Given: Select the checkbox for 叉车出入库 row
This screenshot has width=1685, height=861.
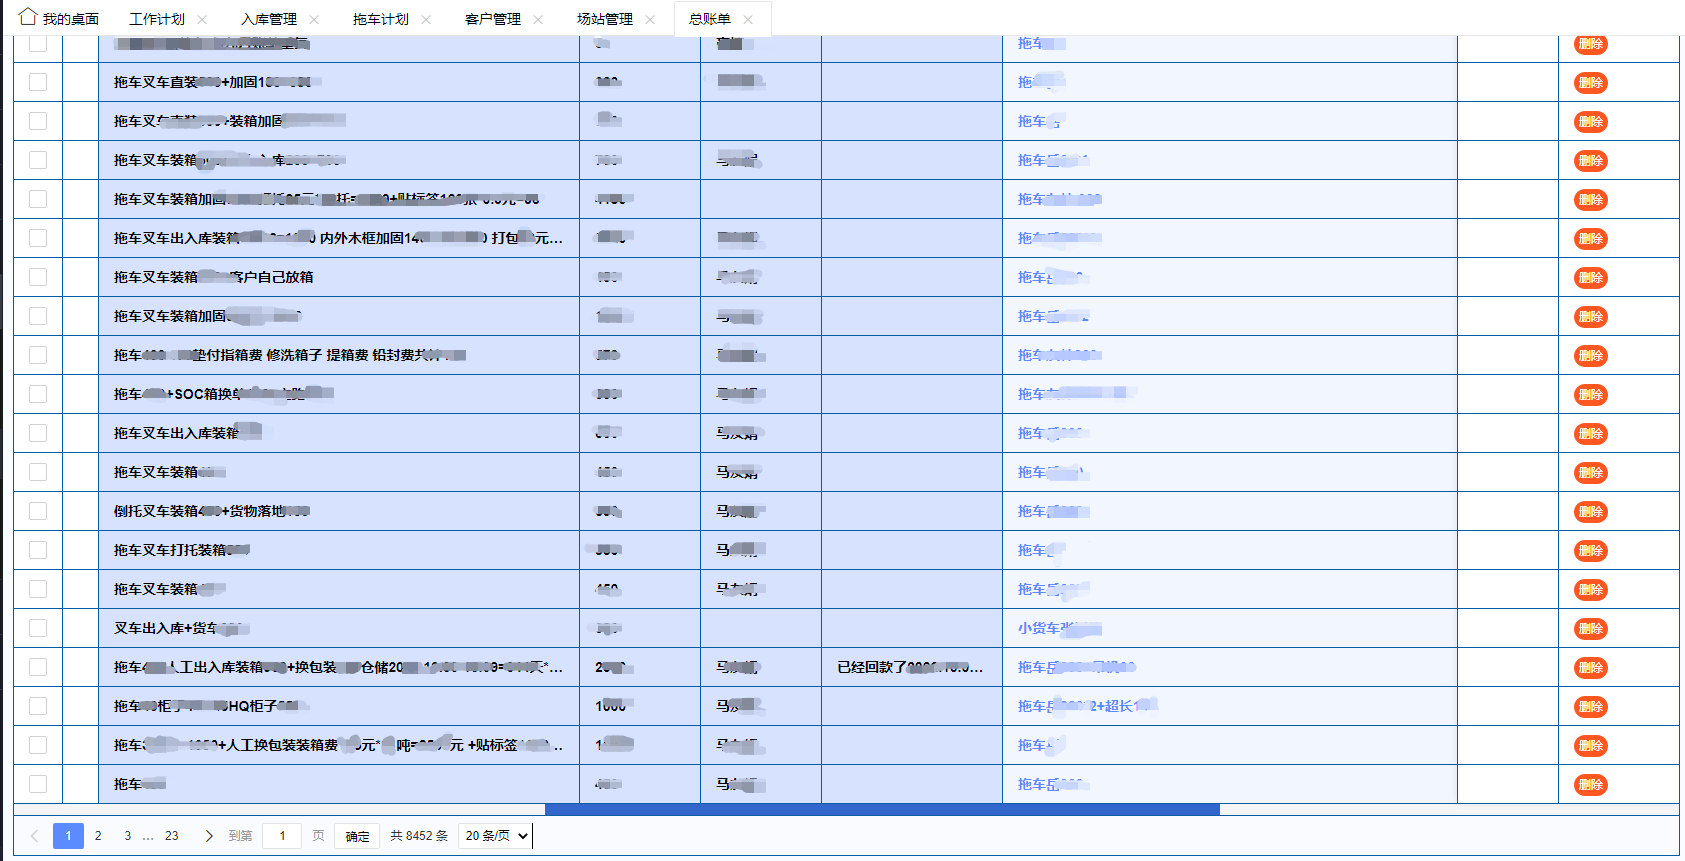Looking at the screenshot, I should [x=38, y=628].
